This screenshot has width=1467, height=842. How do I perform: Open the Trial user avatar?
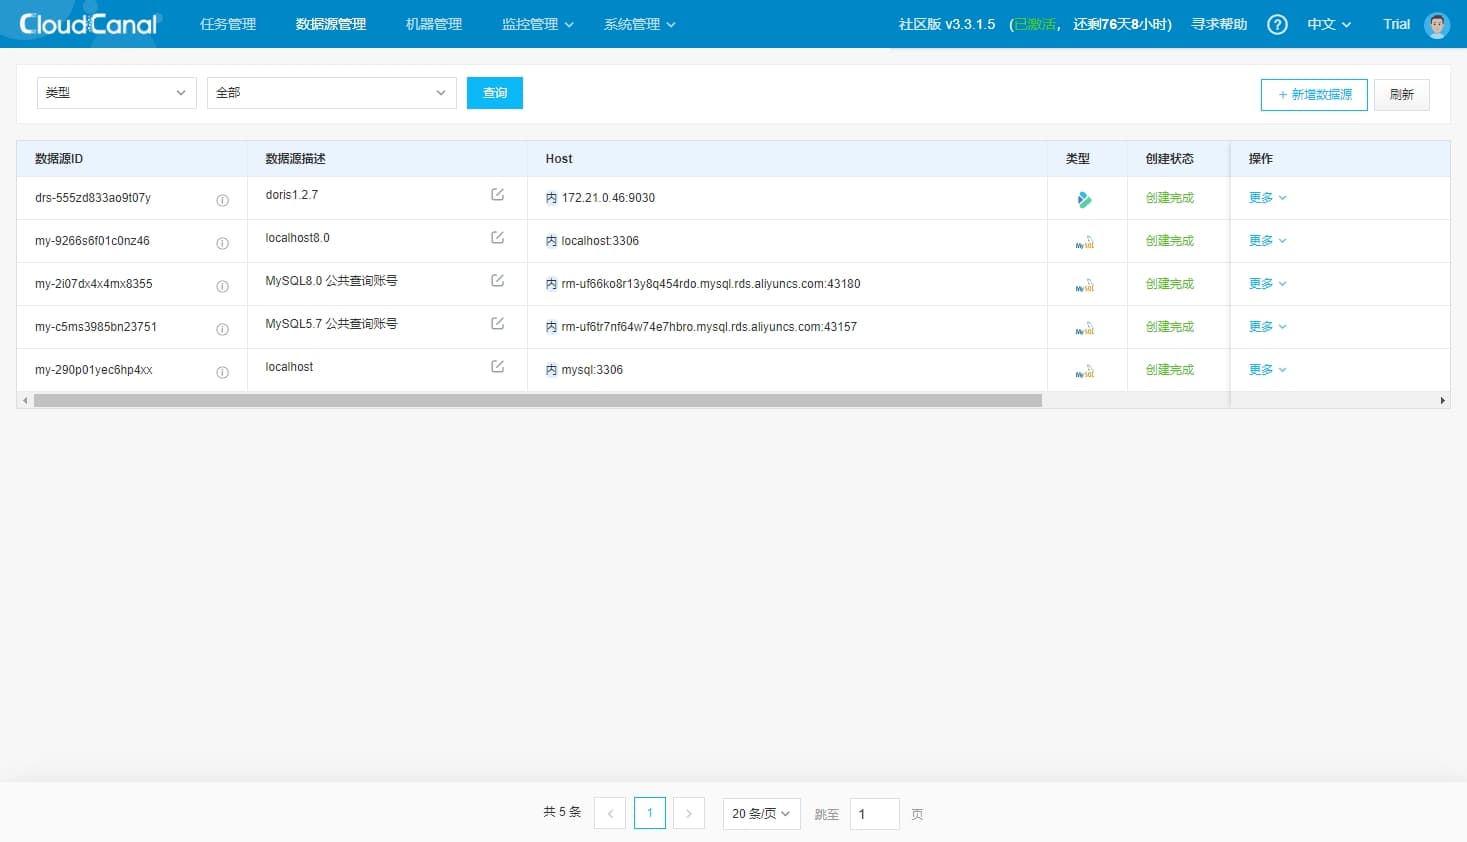pos(1437,25)
